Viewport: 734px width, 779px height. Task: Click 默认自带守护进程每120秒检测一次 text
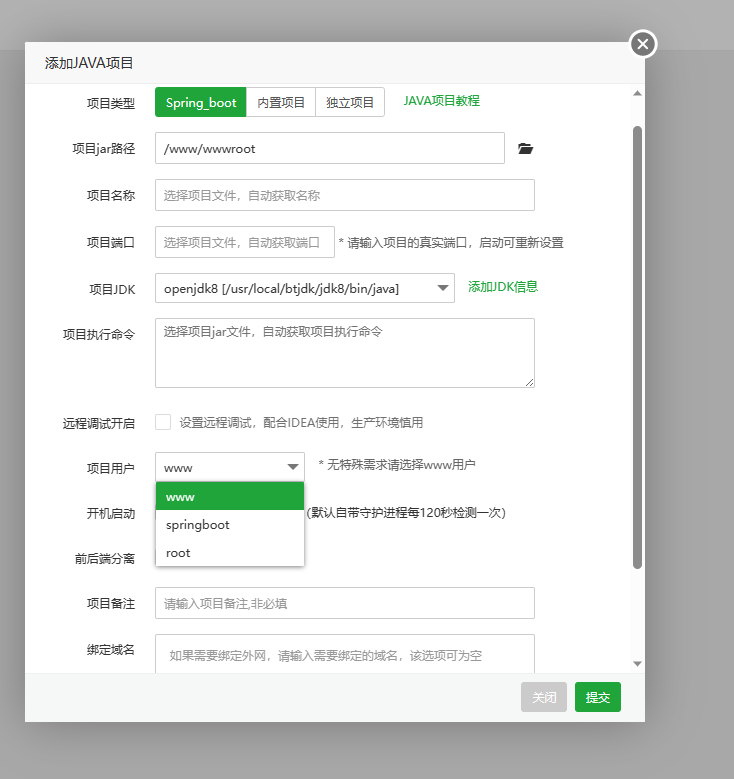(x=407, y=513)
